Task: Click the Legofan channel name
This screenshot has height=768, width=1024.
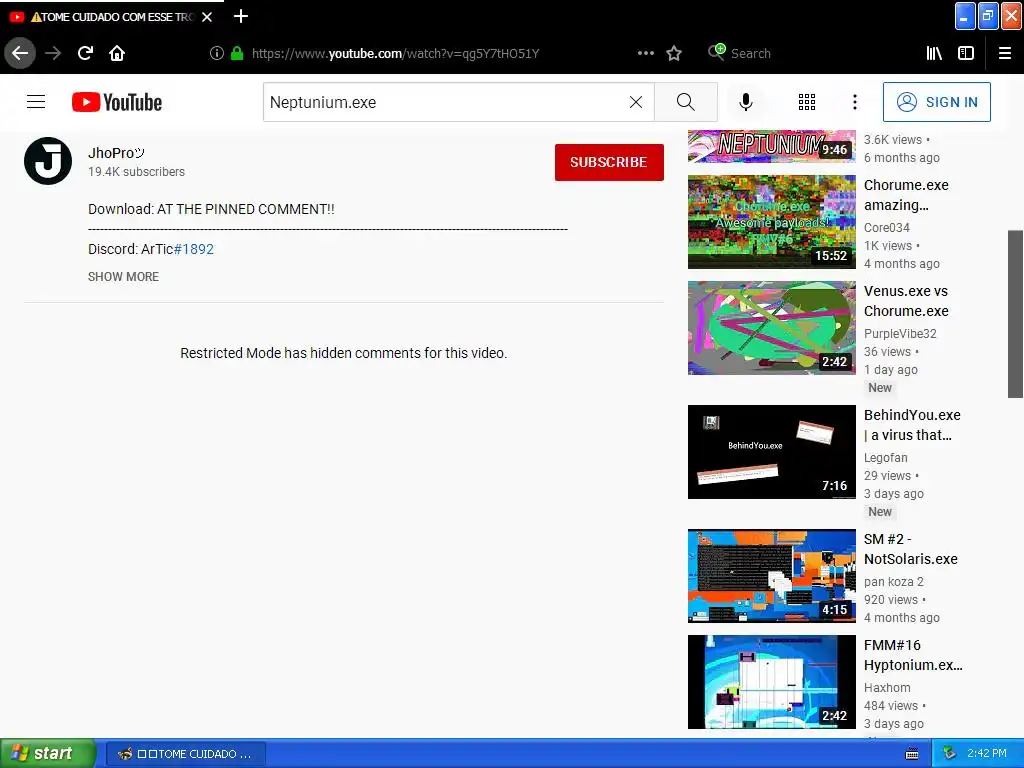Action: tap(885, 457)
